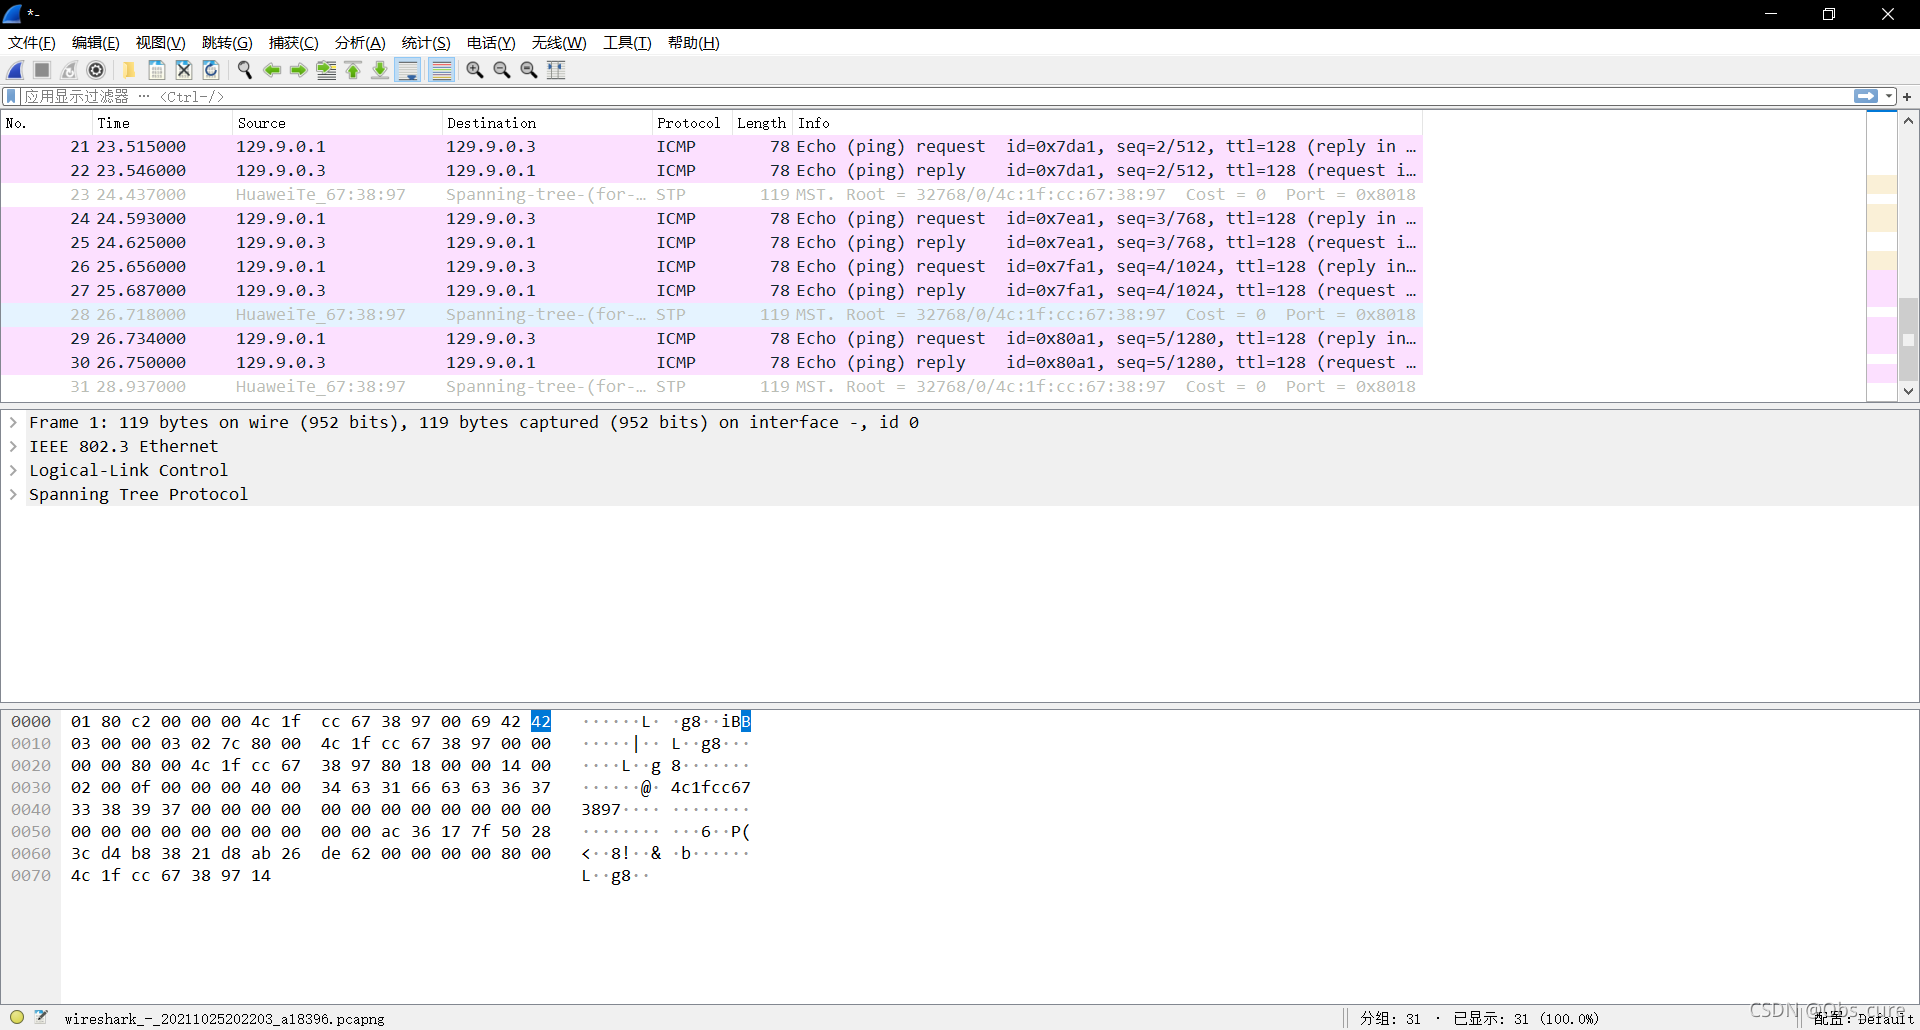This screenshot has width=1920, height=1030.
Task: Click into the display filter field
Action: [x=900, y=96]
